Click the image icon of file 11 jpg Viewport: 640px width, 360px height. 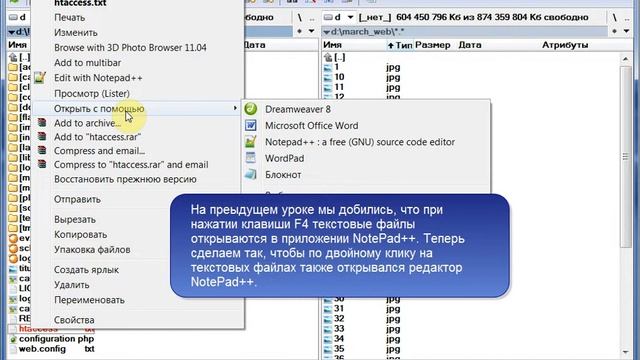[x=328, y=87]
